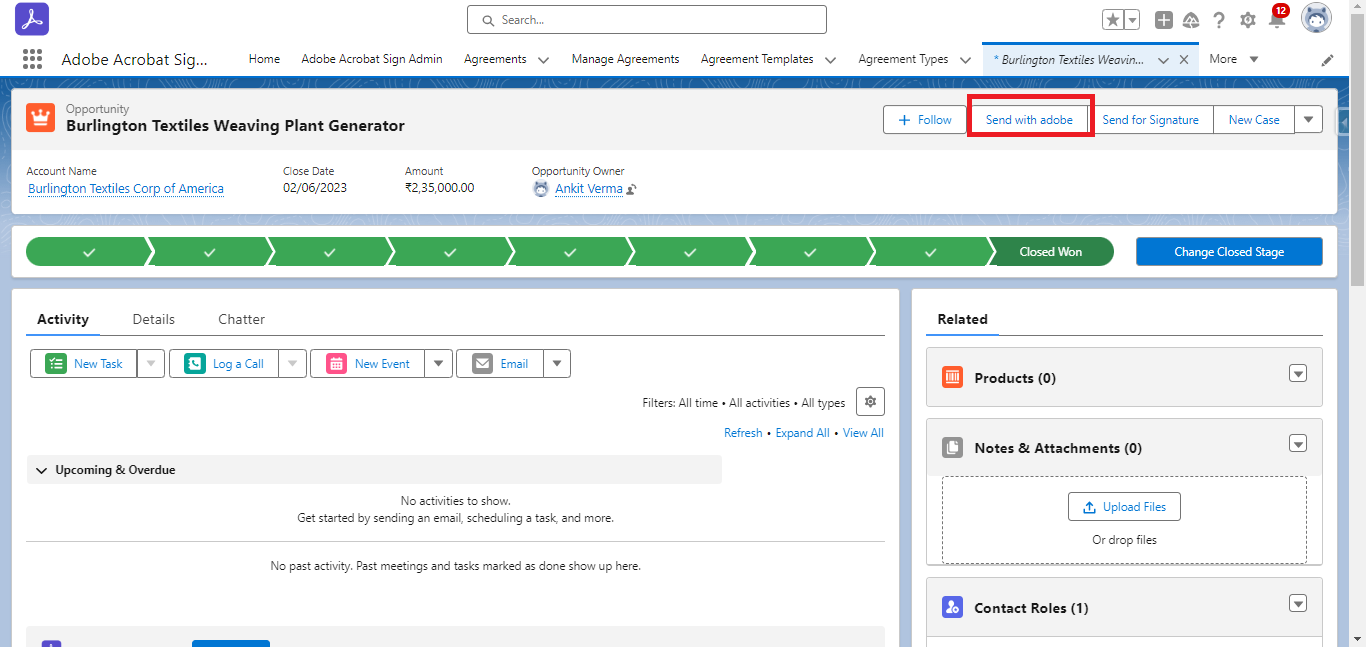
Task: Click the Global Actions plus icon
Action: pos(1164,20)
